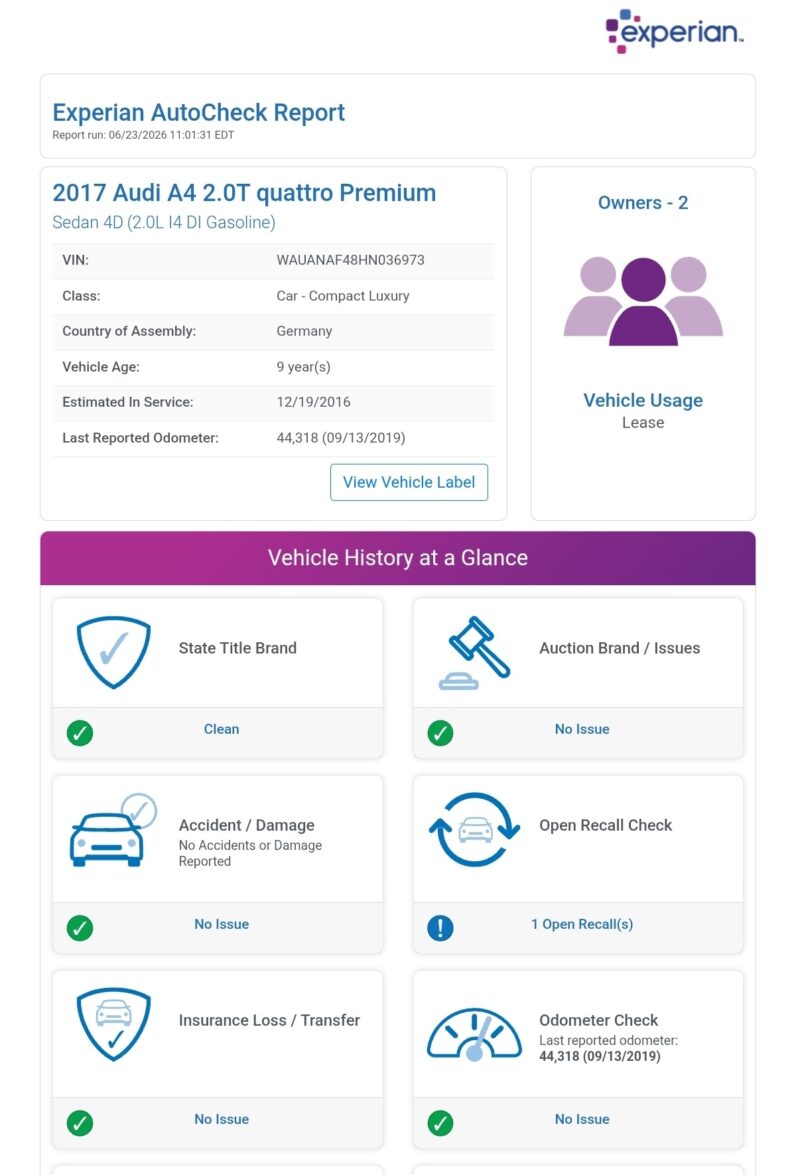Click the Accident / Damage car icon
Image resolution: width=796 pixels, height=1175 pixels.
pyautogui.click(x=113, y=830)
